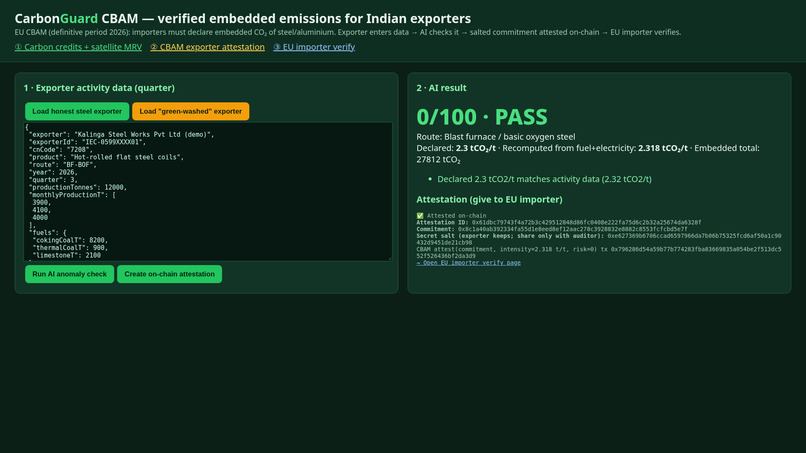Open EU importer verify nav link
Image resolution: width=806 pixels, height=453 pixels.
point(314,47)
